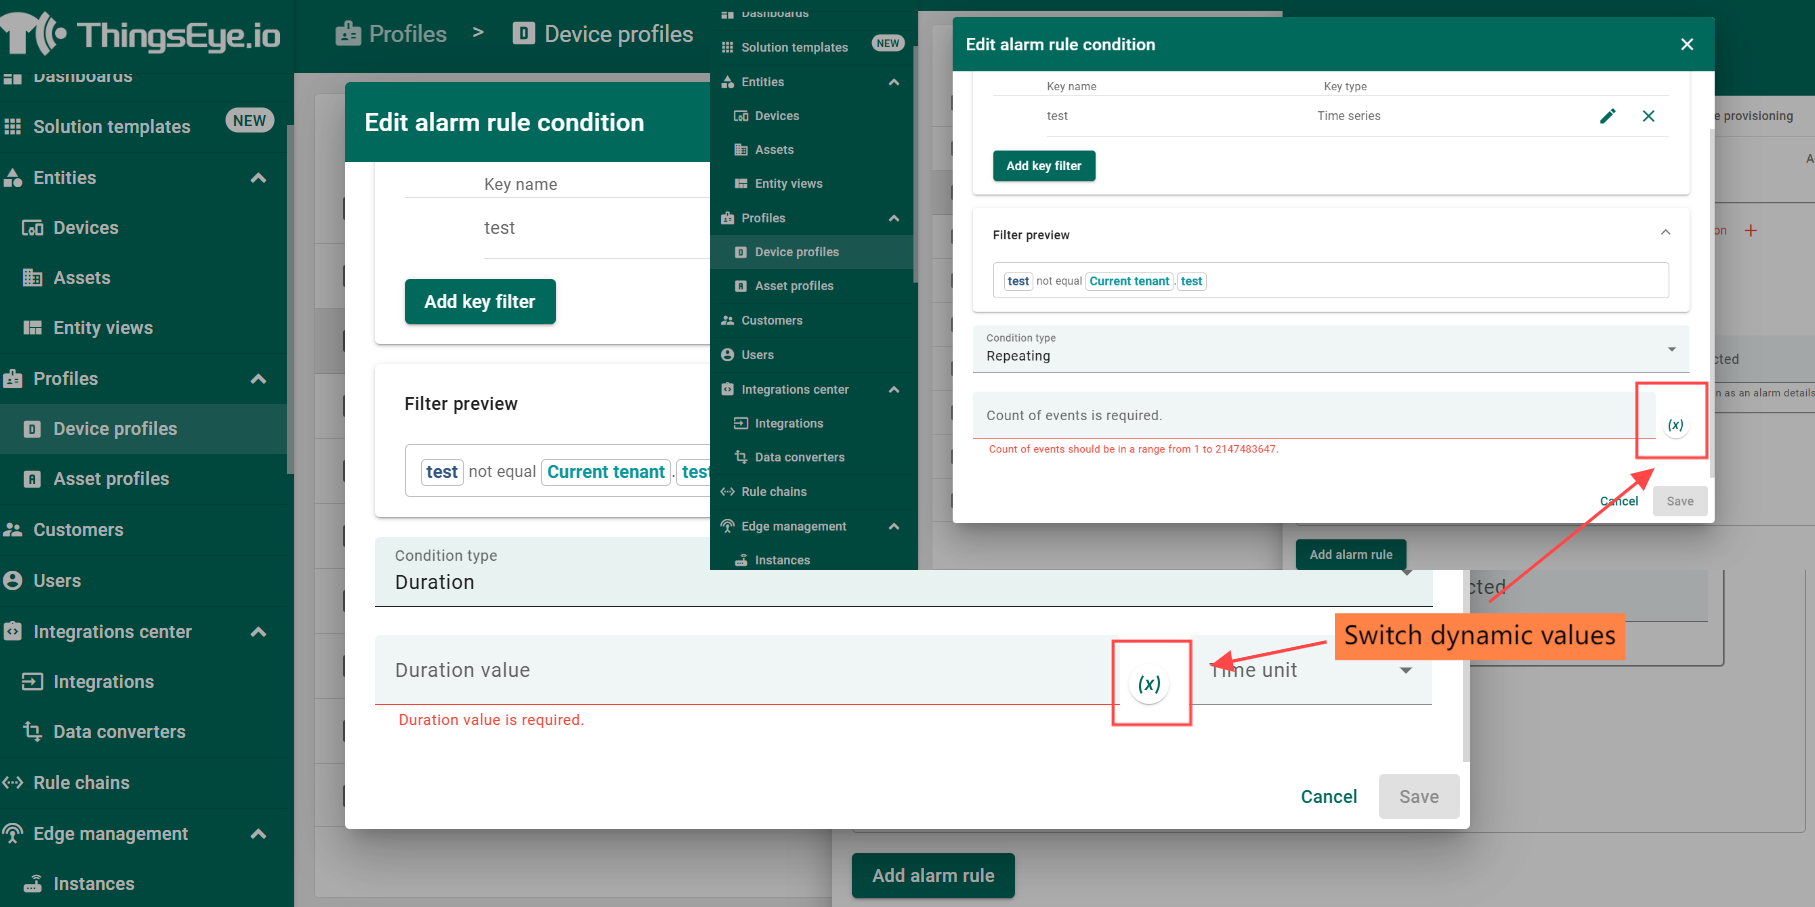Click into the Count of events field

(x=1300, y=416)
